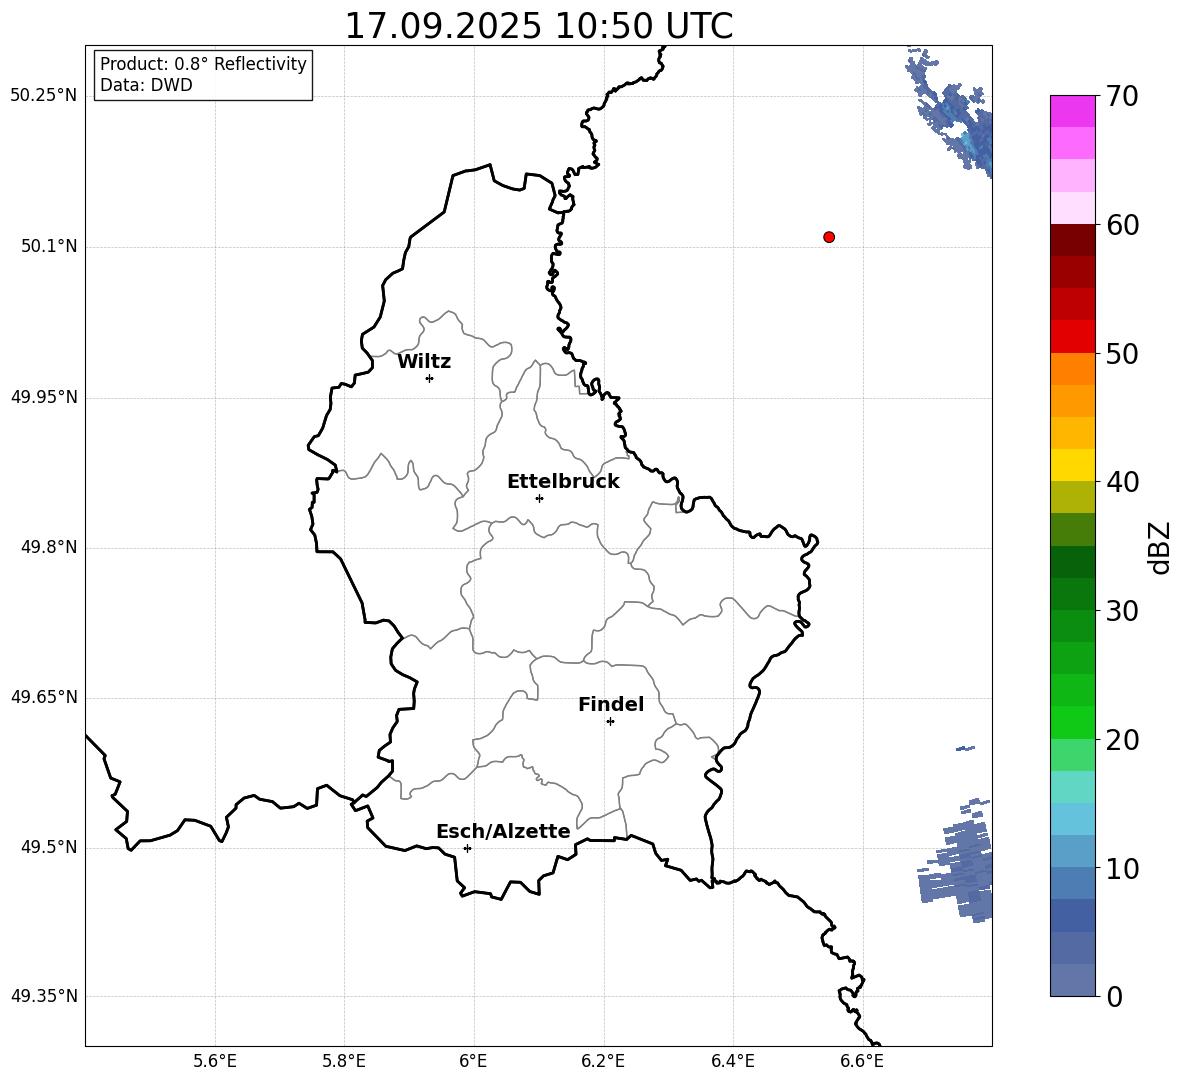Pick the bright green colorbar swatch above 20
The image size is (1184, 1081).
point(1073,722)
